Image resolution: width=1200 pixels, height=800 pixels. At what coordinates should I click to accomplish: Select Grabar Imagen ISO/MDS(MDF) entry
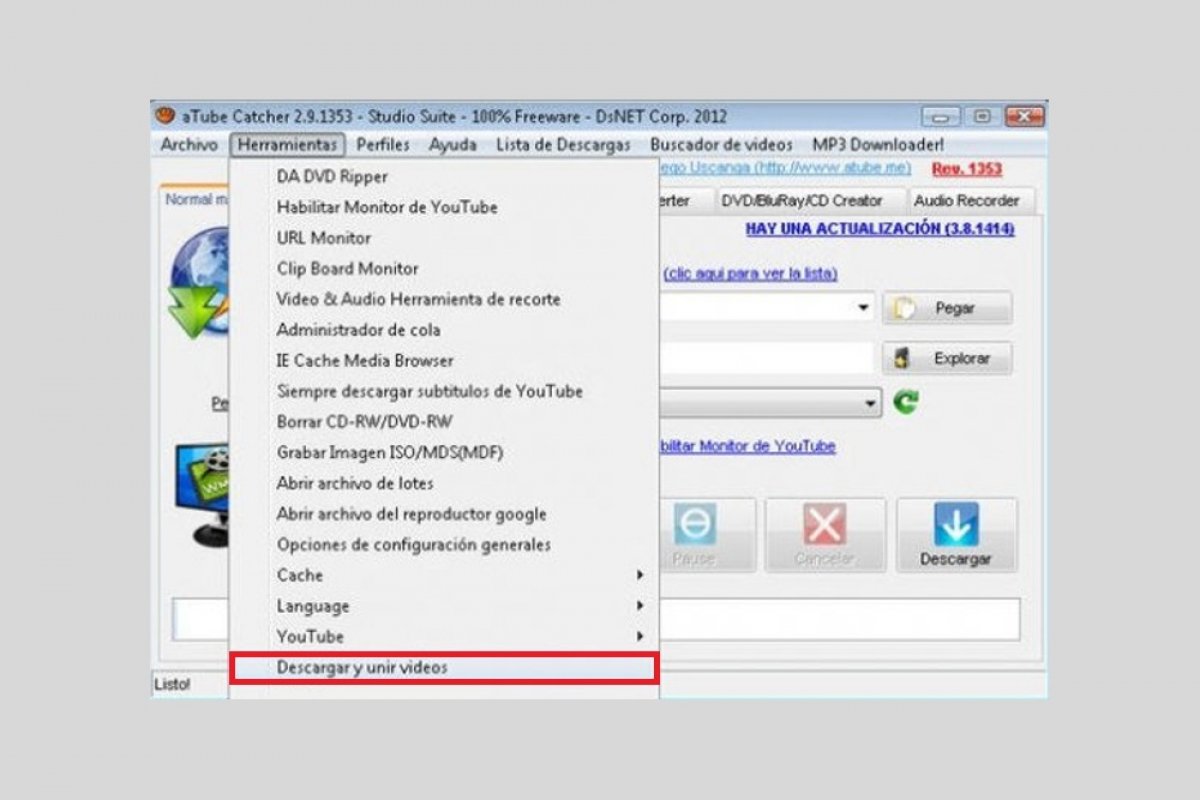444,453
